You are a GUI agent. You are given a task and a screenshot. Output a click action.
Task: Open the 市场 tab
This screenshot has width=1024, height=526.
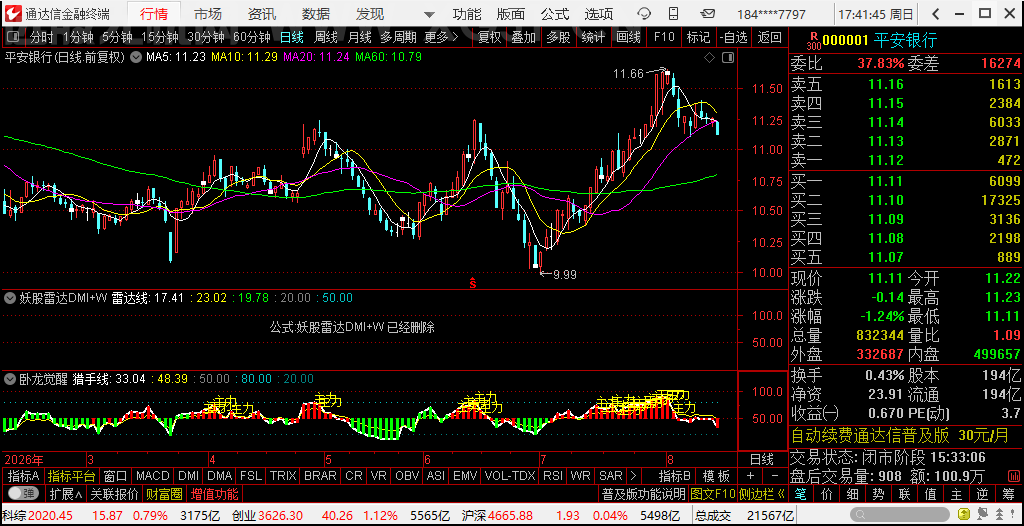pyautogui.click(x=207, y=14)
